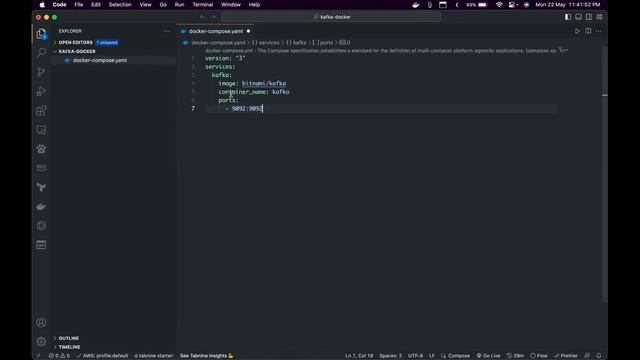Open the Search view in activity bar
The image size is (640, 360).
pos(41,52)
